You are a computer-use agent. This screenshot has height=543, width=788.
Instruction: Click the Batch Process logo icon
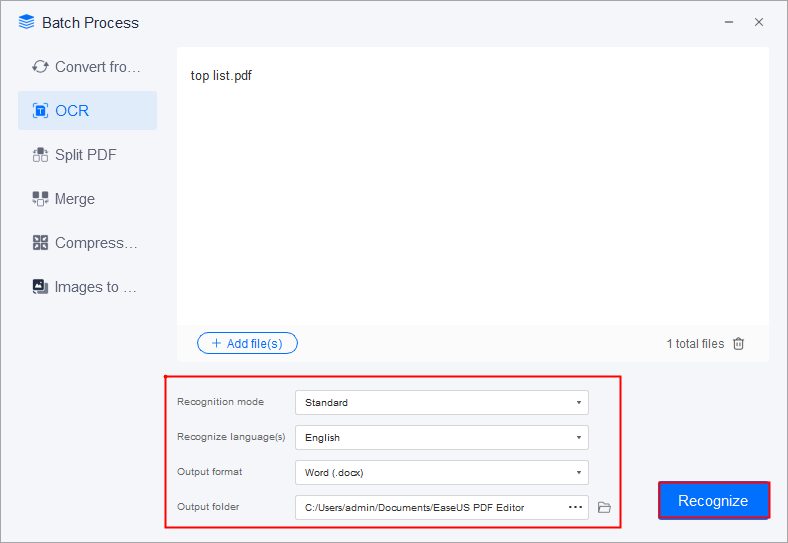point(27,22)
